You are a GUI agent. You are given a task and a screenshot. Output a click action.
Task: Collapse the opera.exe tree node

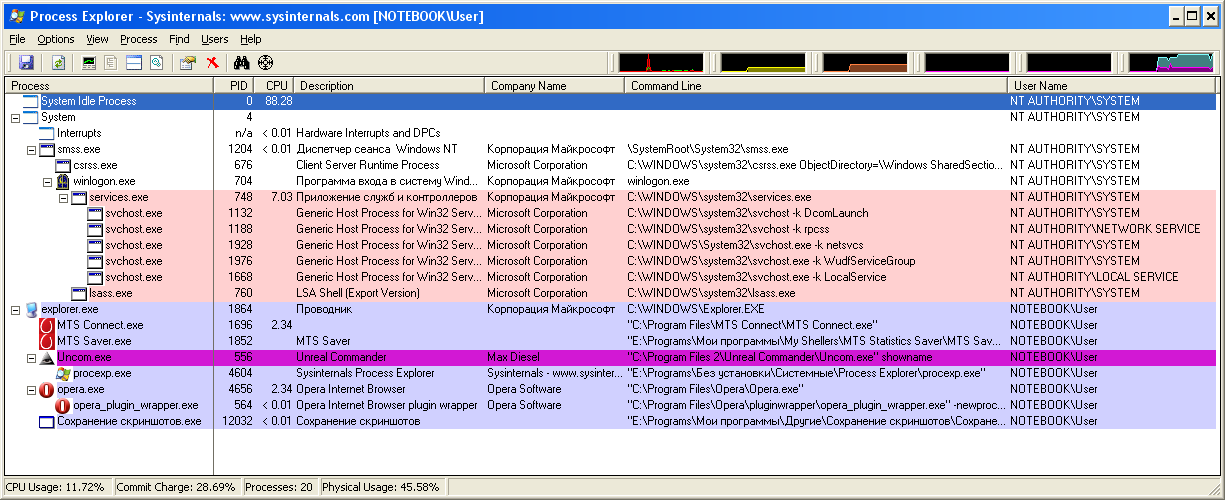tap(31, 390)
